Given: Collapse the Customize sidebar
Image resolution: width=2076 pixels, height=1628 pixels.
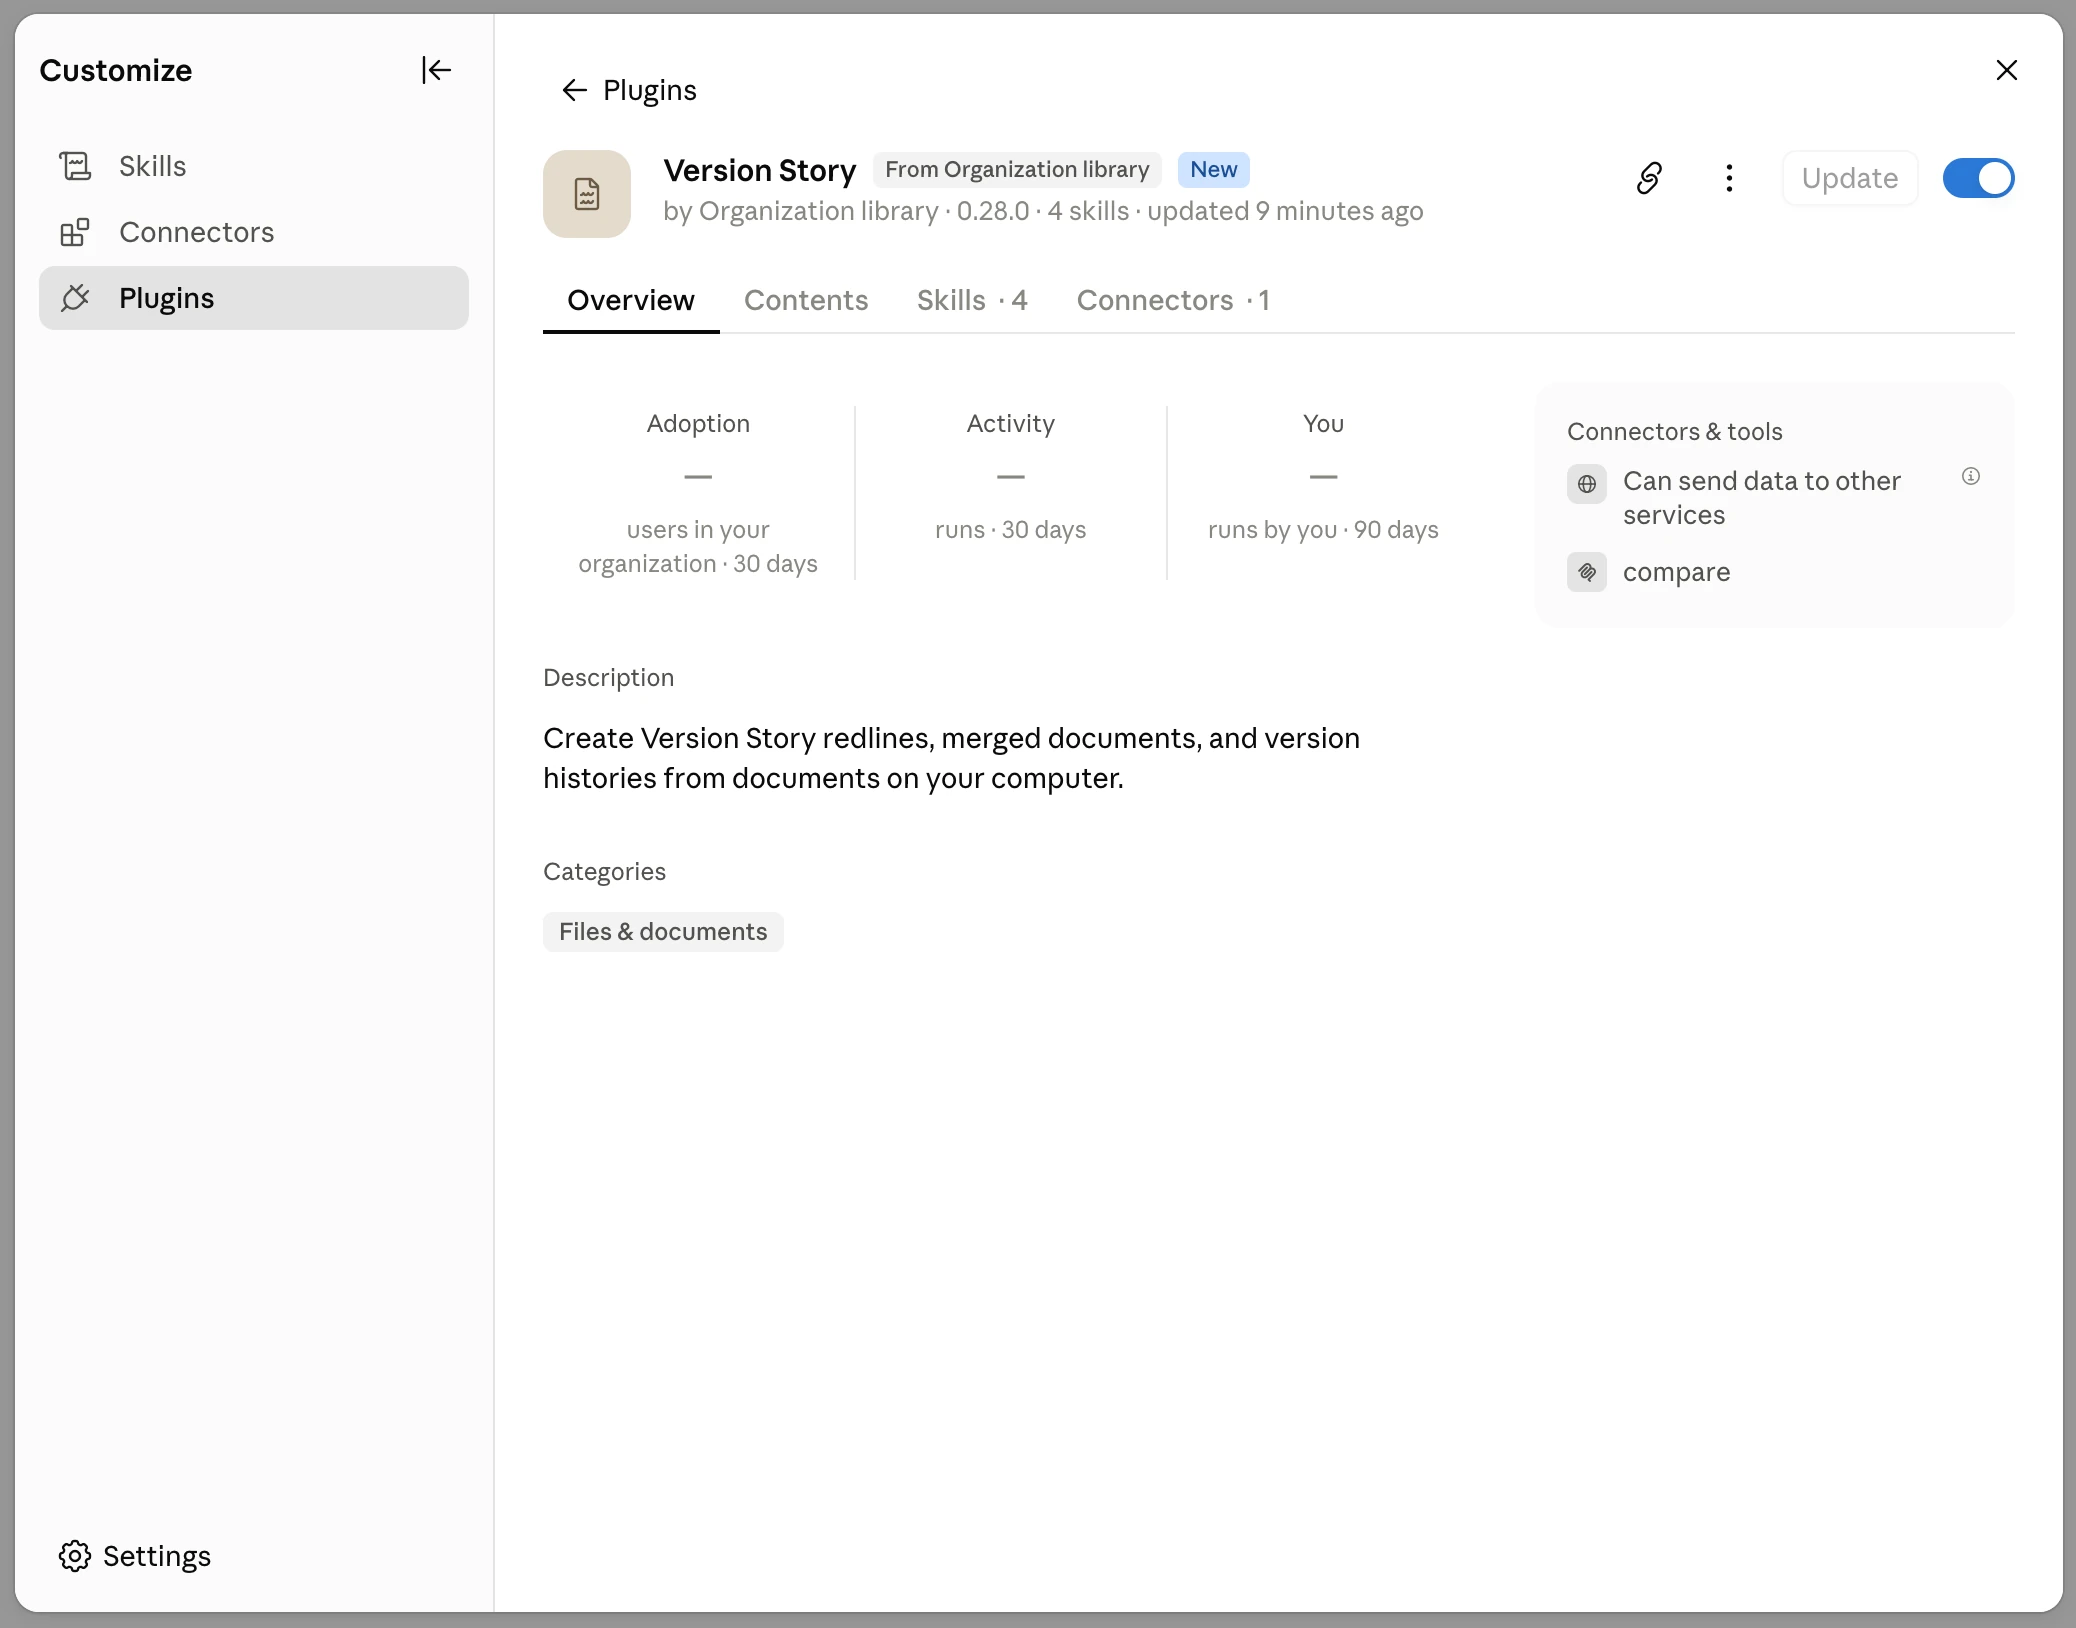Looking at the screenshot, I should click(x=436, y=70).
